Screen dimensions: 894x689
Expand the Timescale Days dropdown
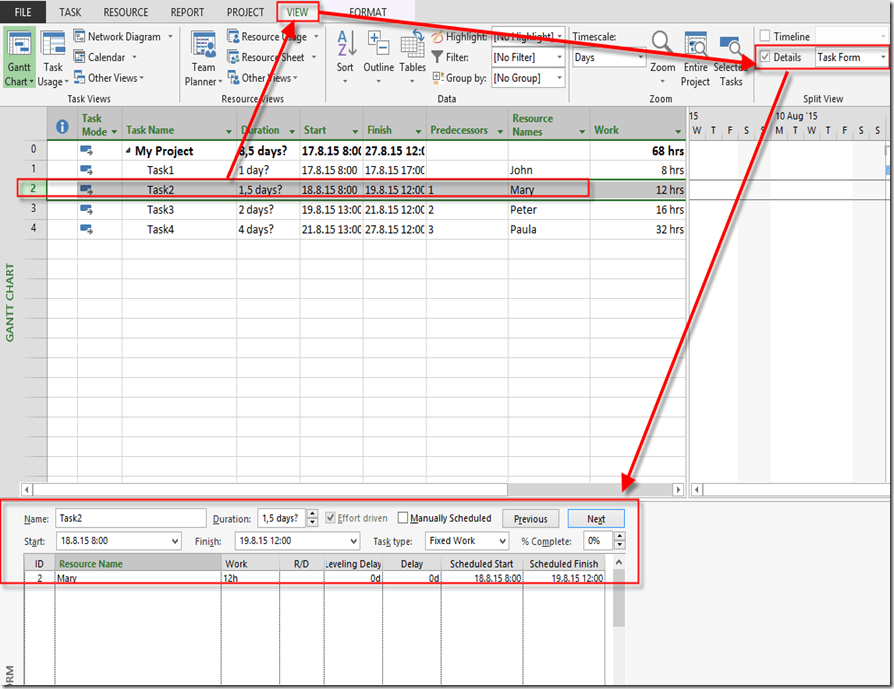(x=639, y=58)
